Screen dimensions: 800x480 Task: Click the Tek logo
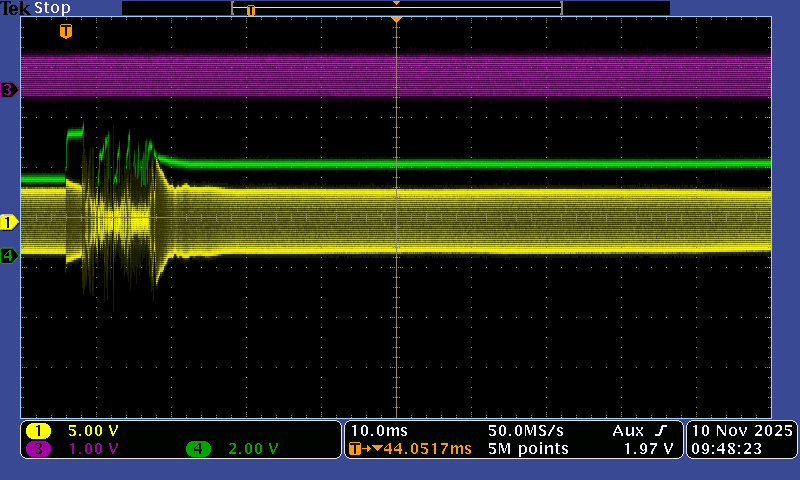[x=16, y=8]
